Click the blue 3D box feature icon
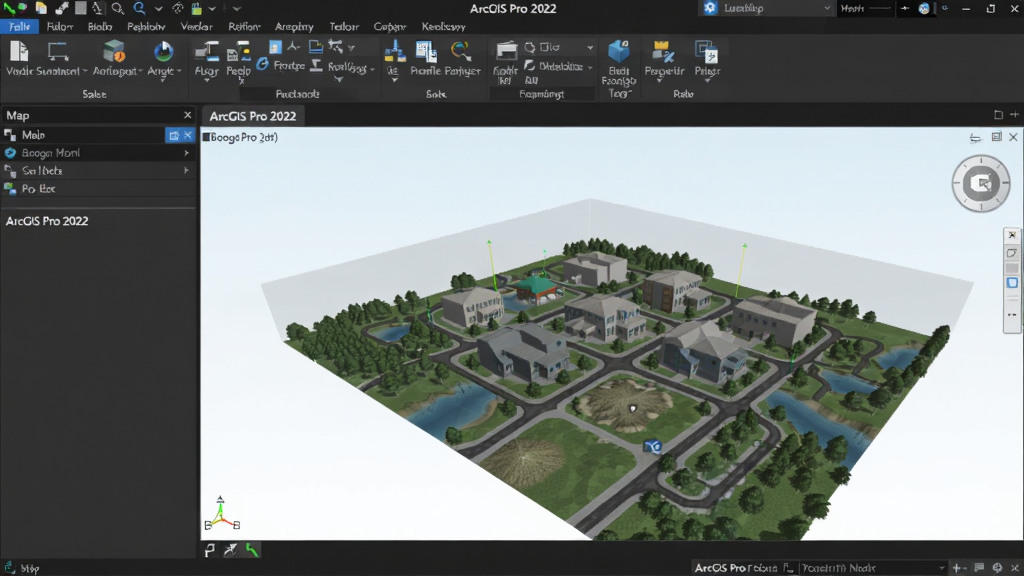This screenshot has height=576, width=1024. coord(618,51)
